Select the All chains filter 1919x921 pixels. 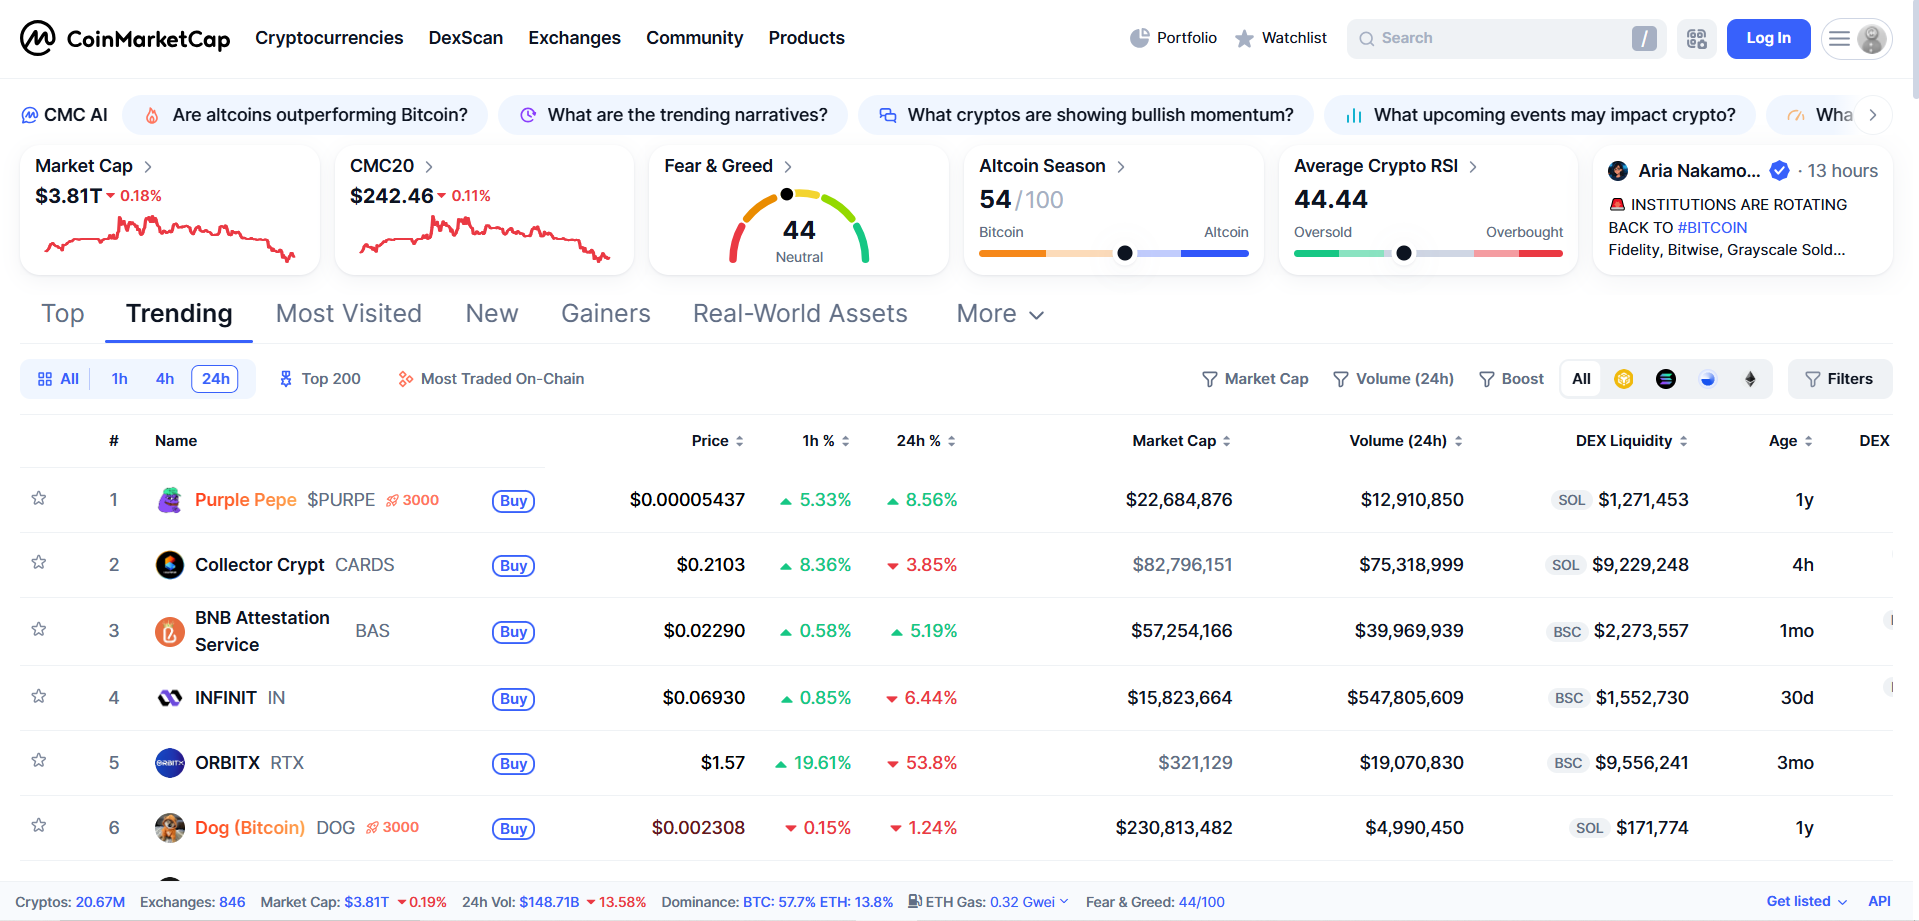tap(1581, 379)
